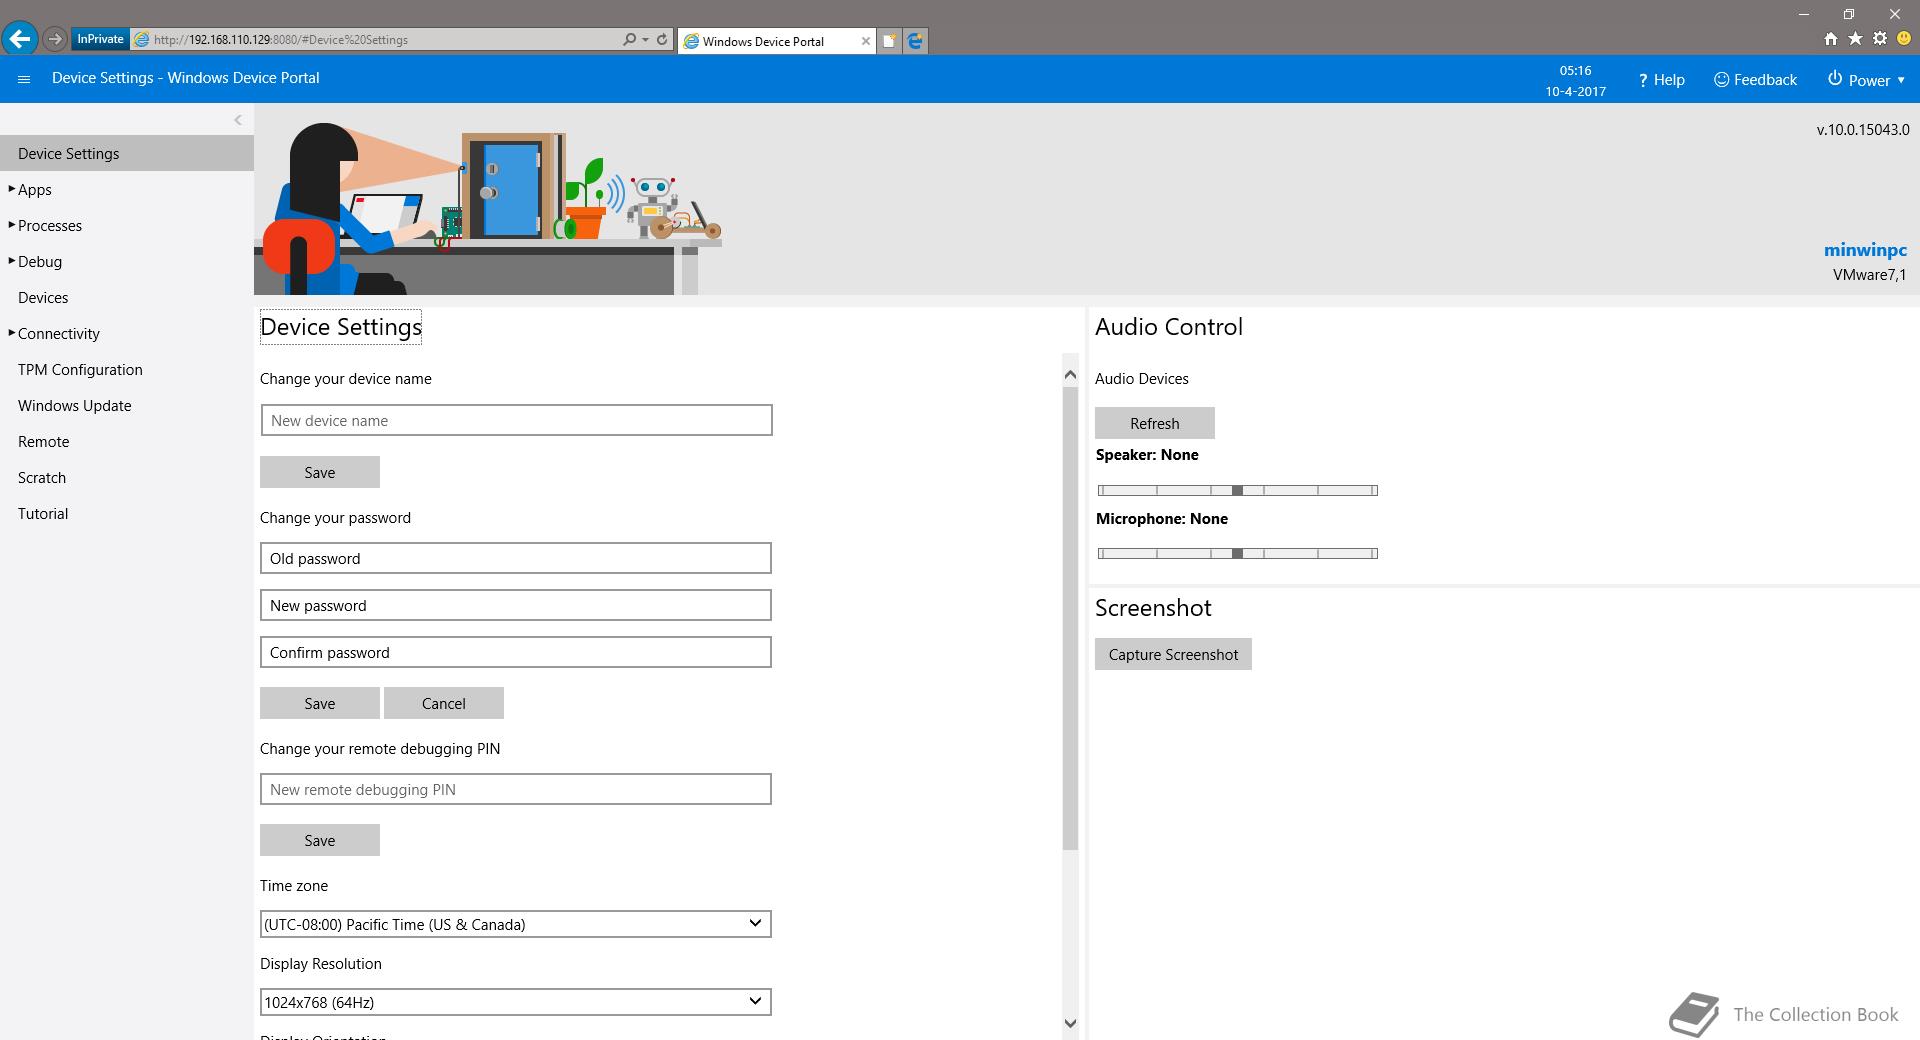Screen dimensions: 1920x1040
Task: Save the password change
Action: [320, 703]
